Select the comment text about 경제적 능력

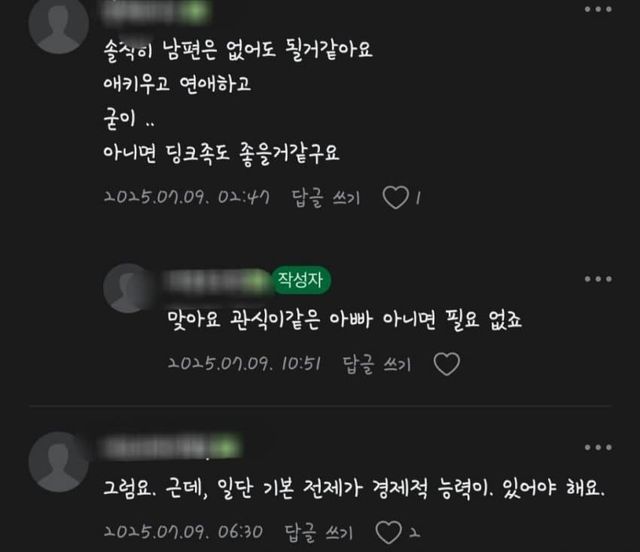pos(353,488)
